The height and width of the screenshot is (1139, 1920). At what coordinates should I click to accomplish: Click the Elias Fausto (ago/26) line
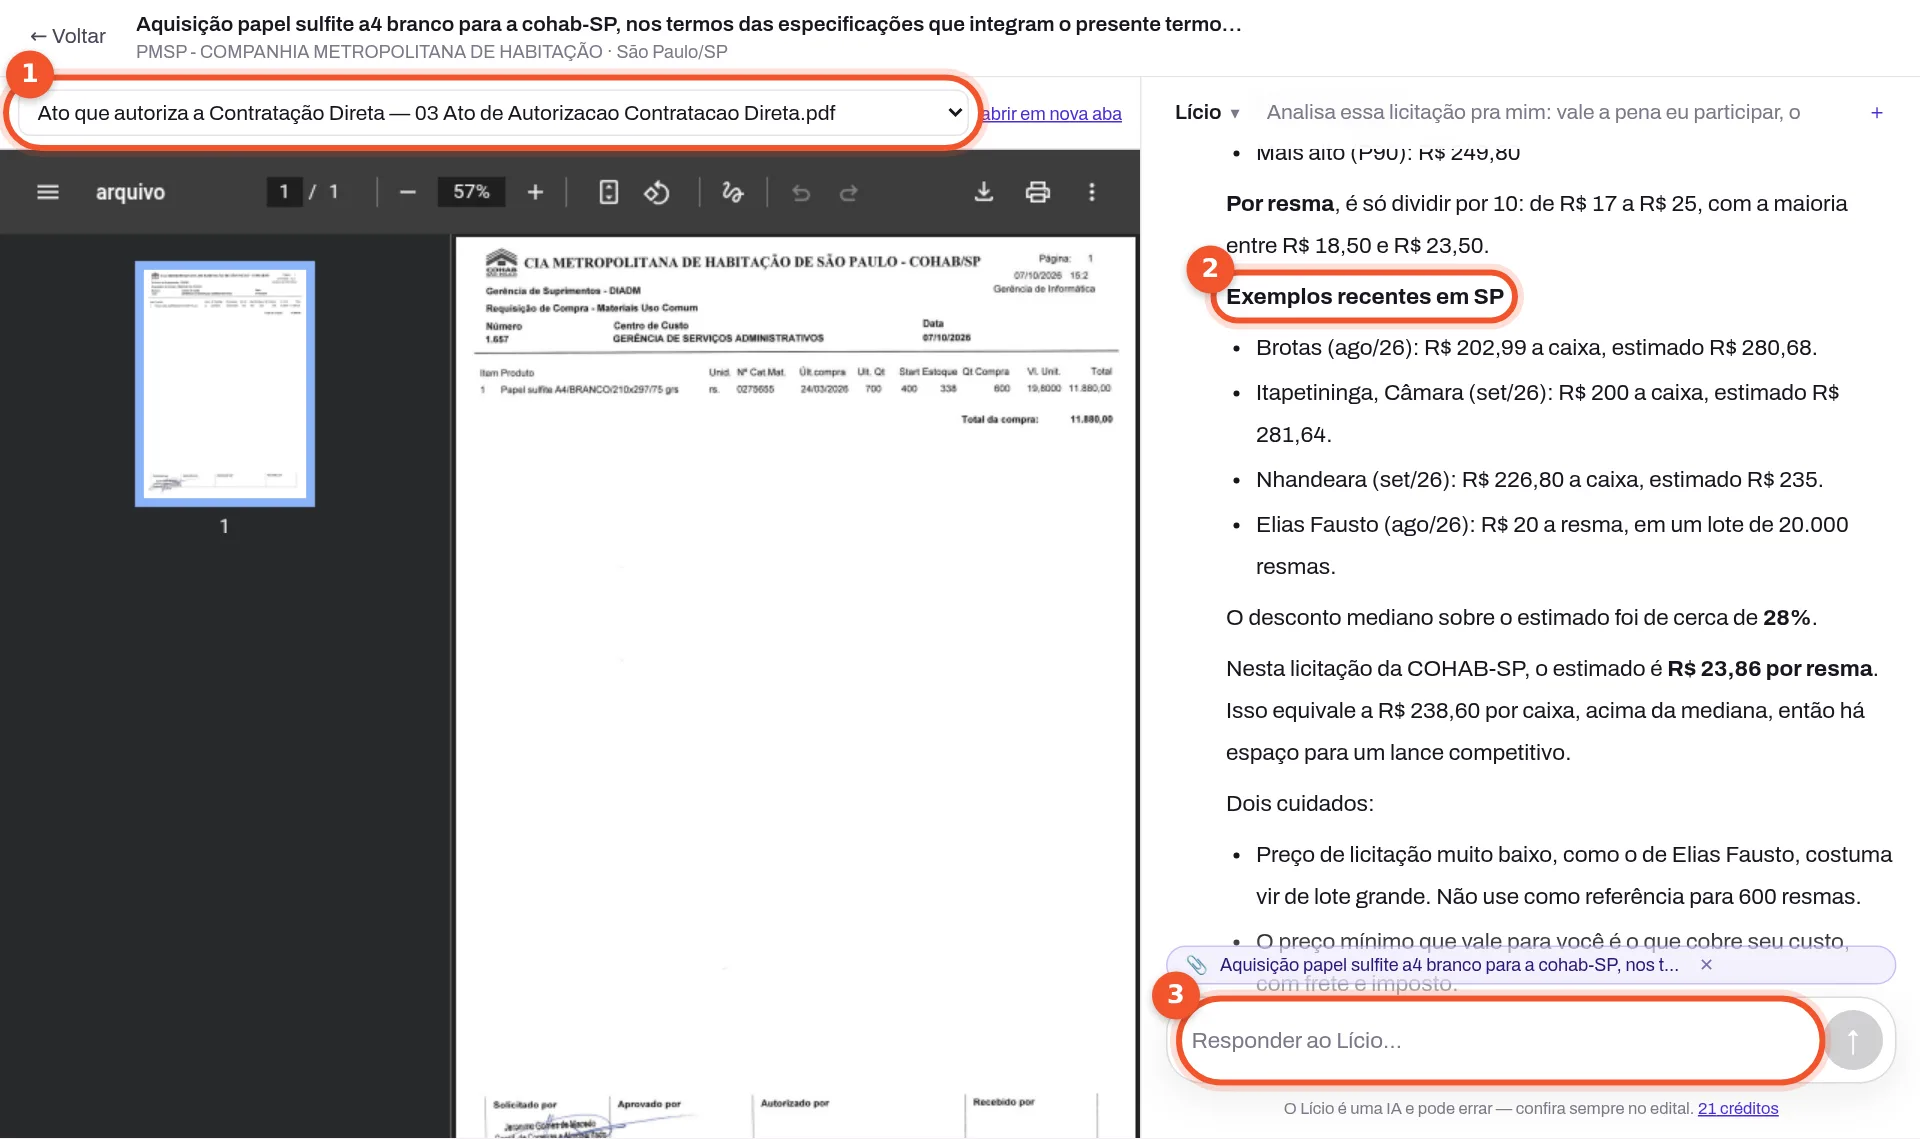click(1552, 546)
